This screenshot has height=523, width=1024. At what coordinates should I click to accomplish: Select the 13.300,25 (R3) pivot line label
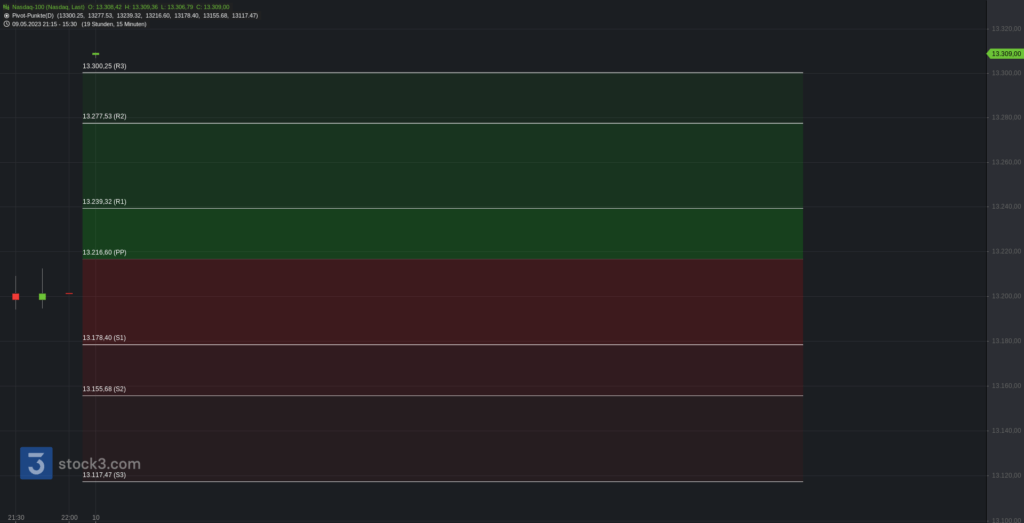tap(104, 66)
